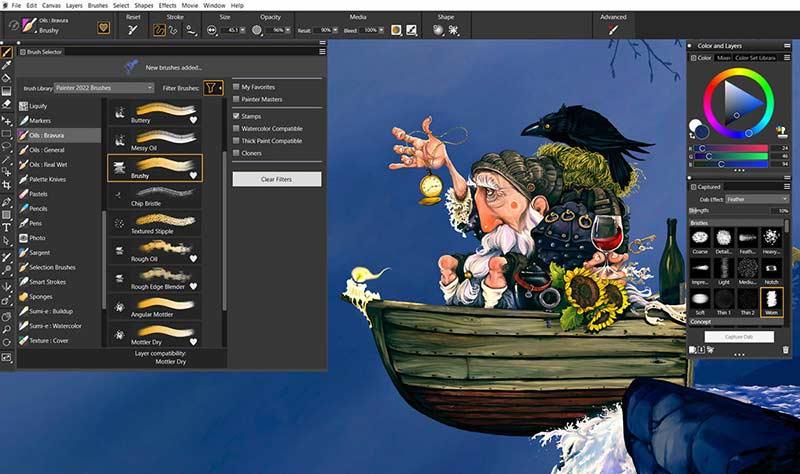The height and width of the screenshot is (474, 800).
Task: Favorite the Buttery brush heart
Action: (193, 120)
